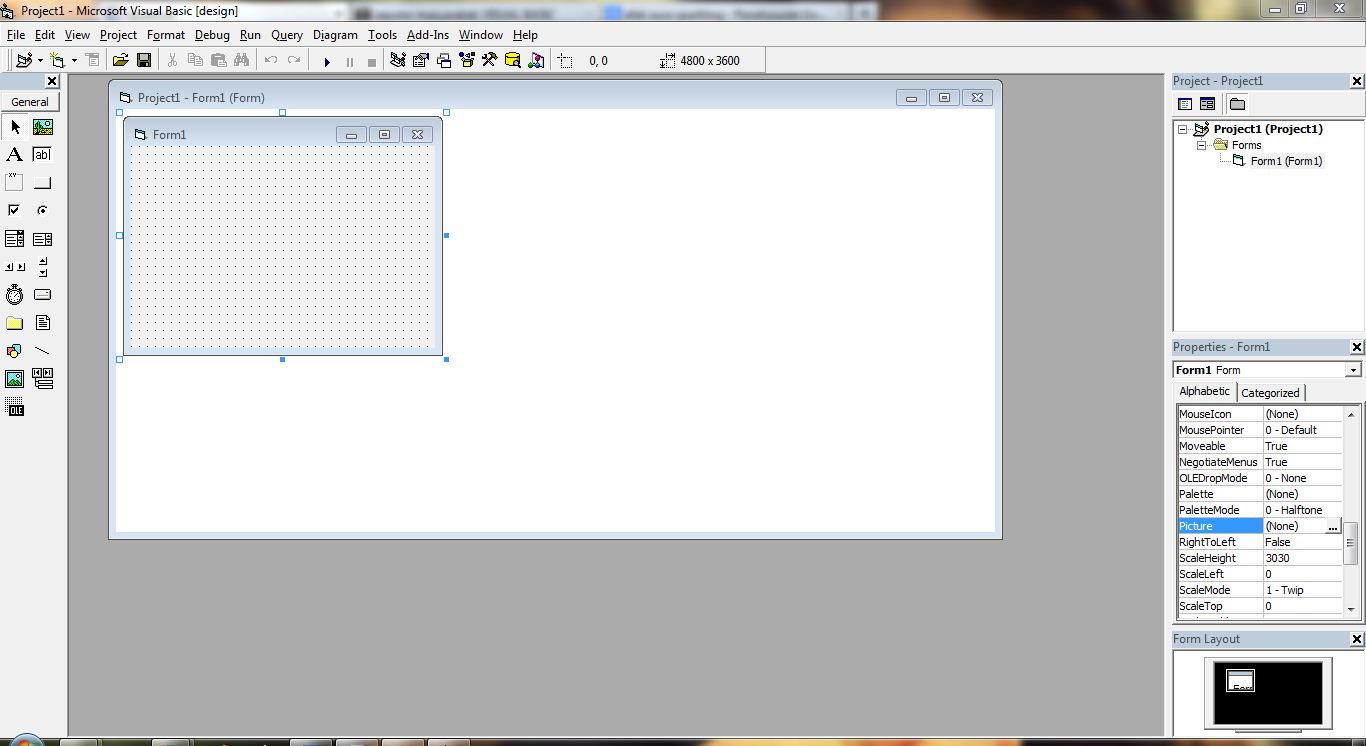Open the Add-Ins menu
This screenshot has height=746, width=1366.
(x=428, y=35)
